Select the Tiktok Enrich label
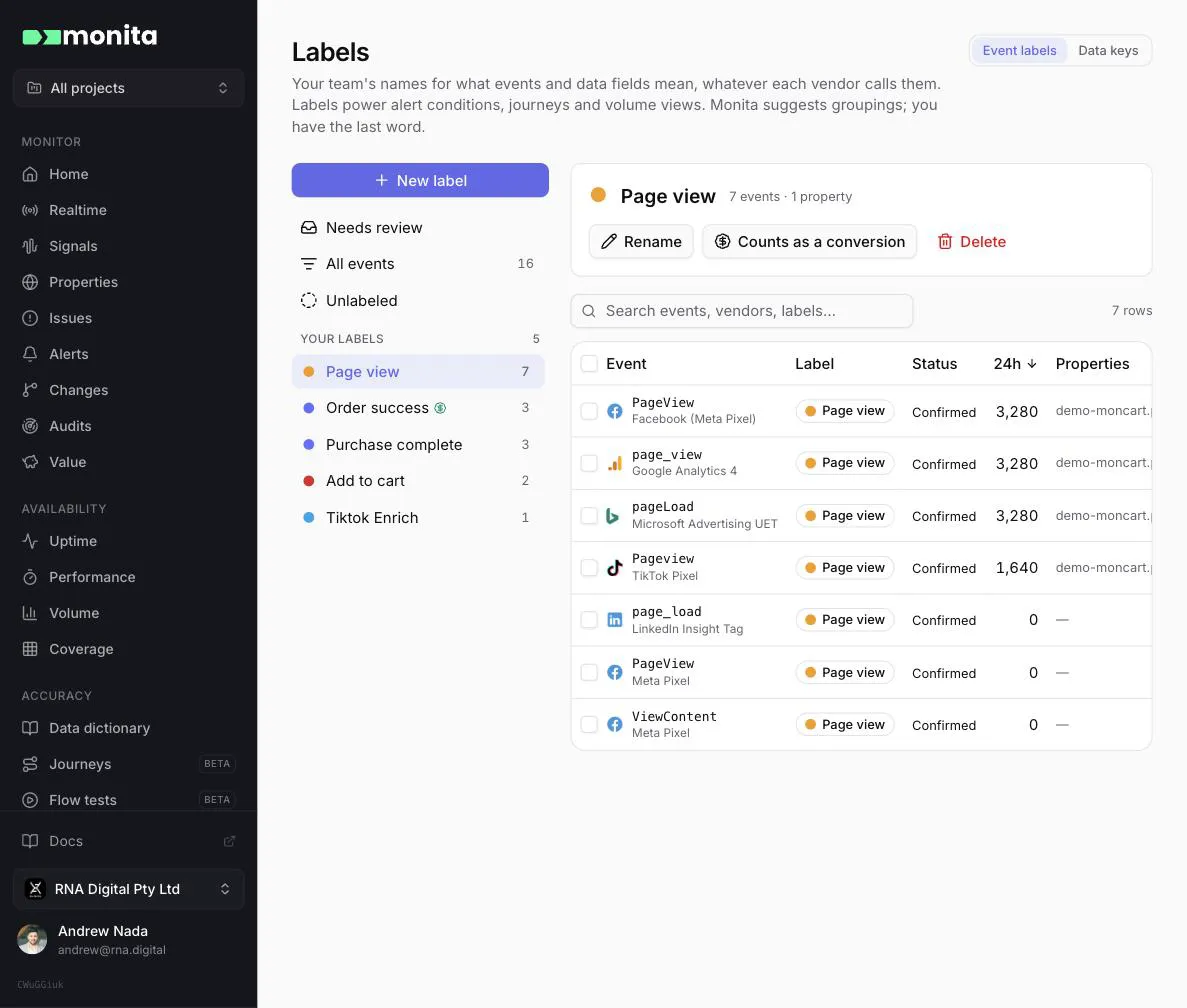 pyautogui.click(x=418, y=518)
